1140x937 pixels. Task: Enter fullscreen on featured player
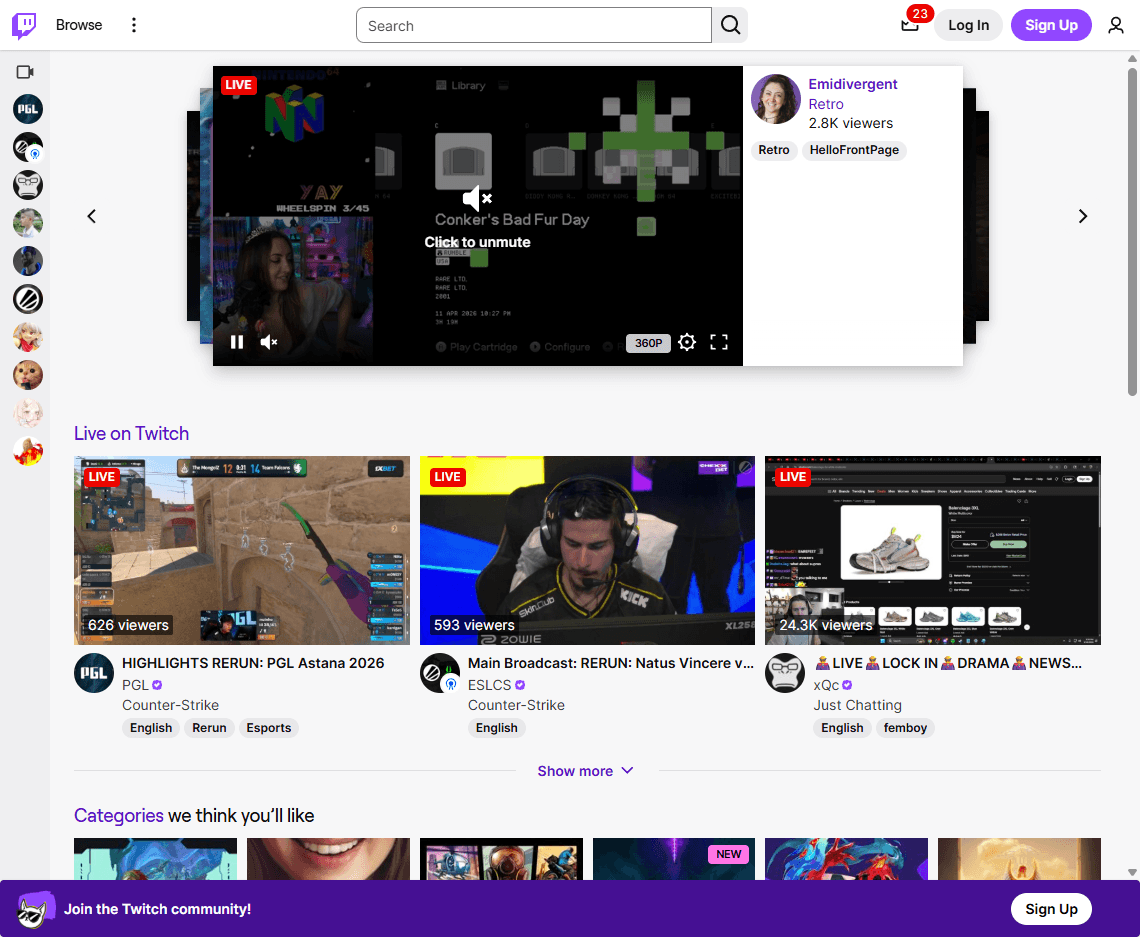tap(719, 342)
